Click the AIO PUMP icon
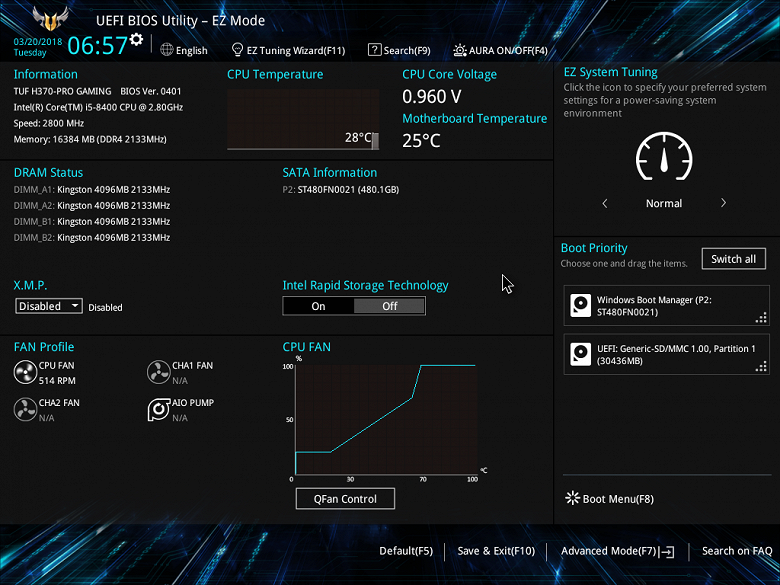Image resolution: width=780 pixels, height=585 pixels. tap(159, 409)
